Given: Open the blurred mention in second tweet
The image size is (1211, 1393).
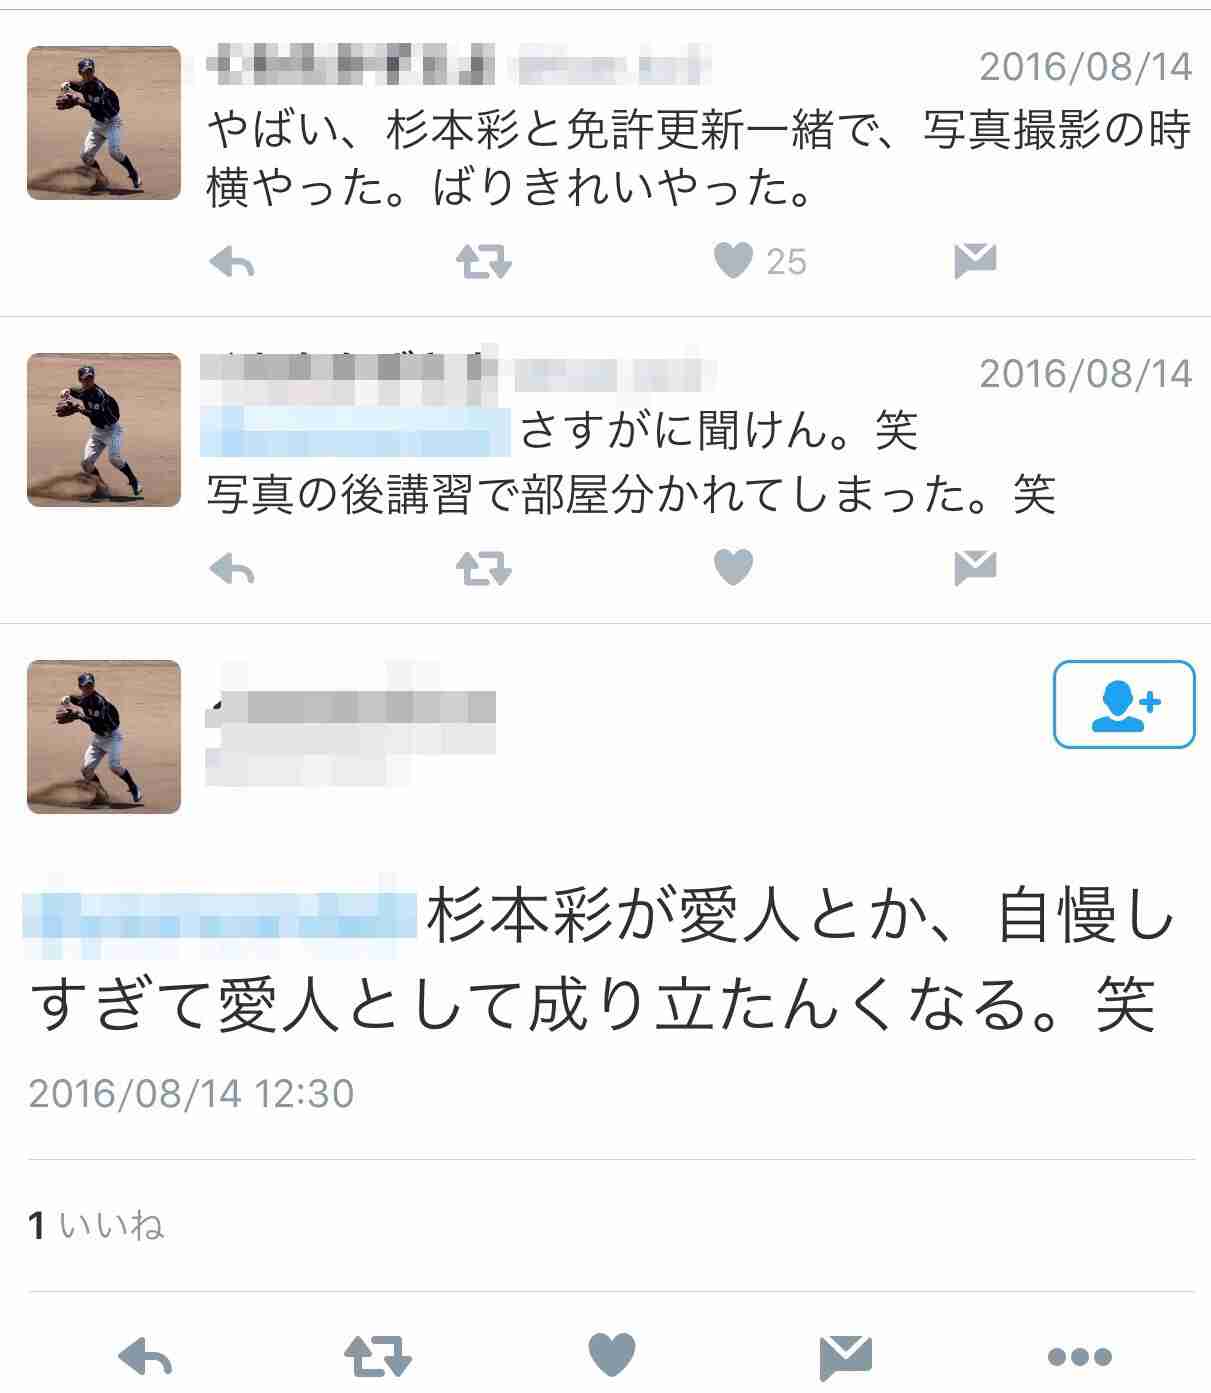Looking at the screenshot, I should [355, 432].
